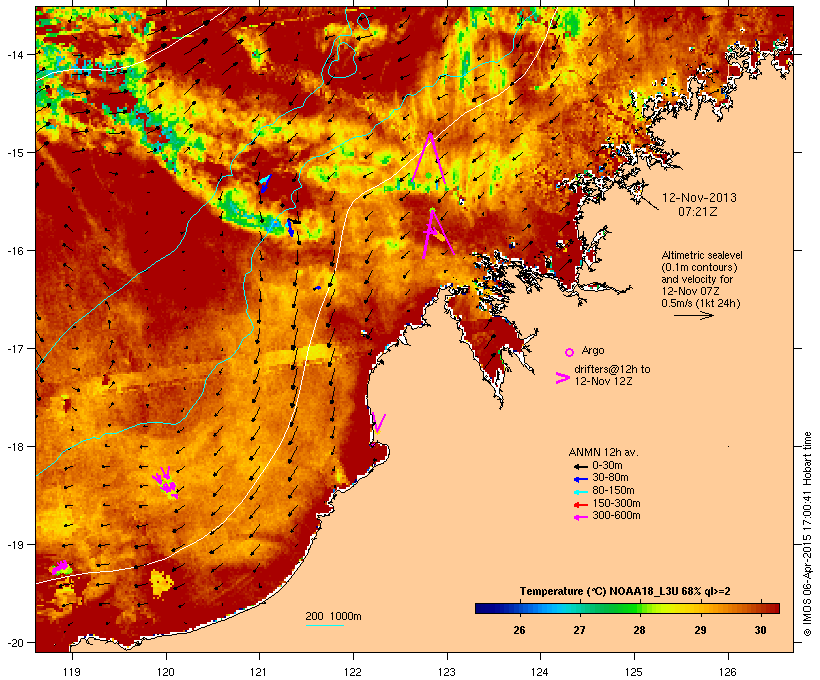Viewport: 820px width, 680px height.
Task: Click the black 0-30m arrow legend icon
Action: [x=580, y=466]
